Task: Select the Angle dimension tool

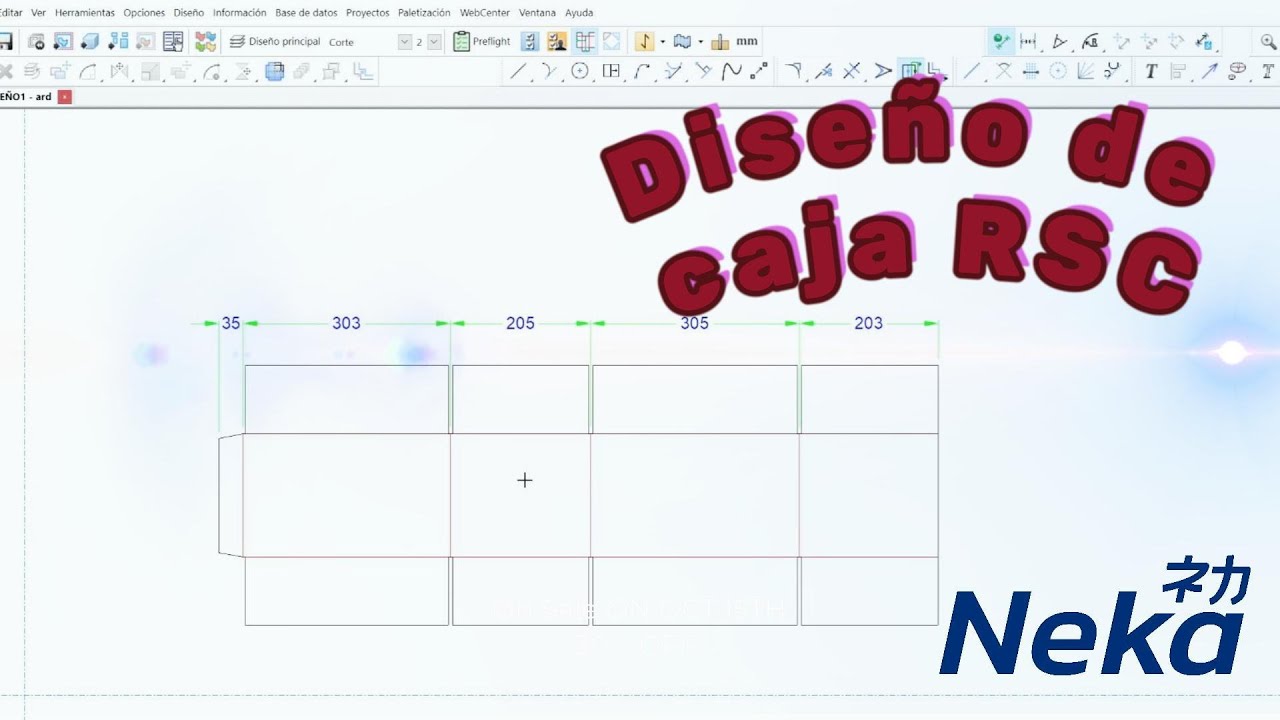Action: pyautogui.click(x=1060, y=41)
